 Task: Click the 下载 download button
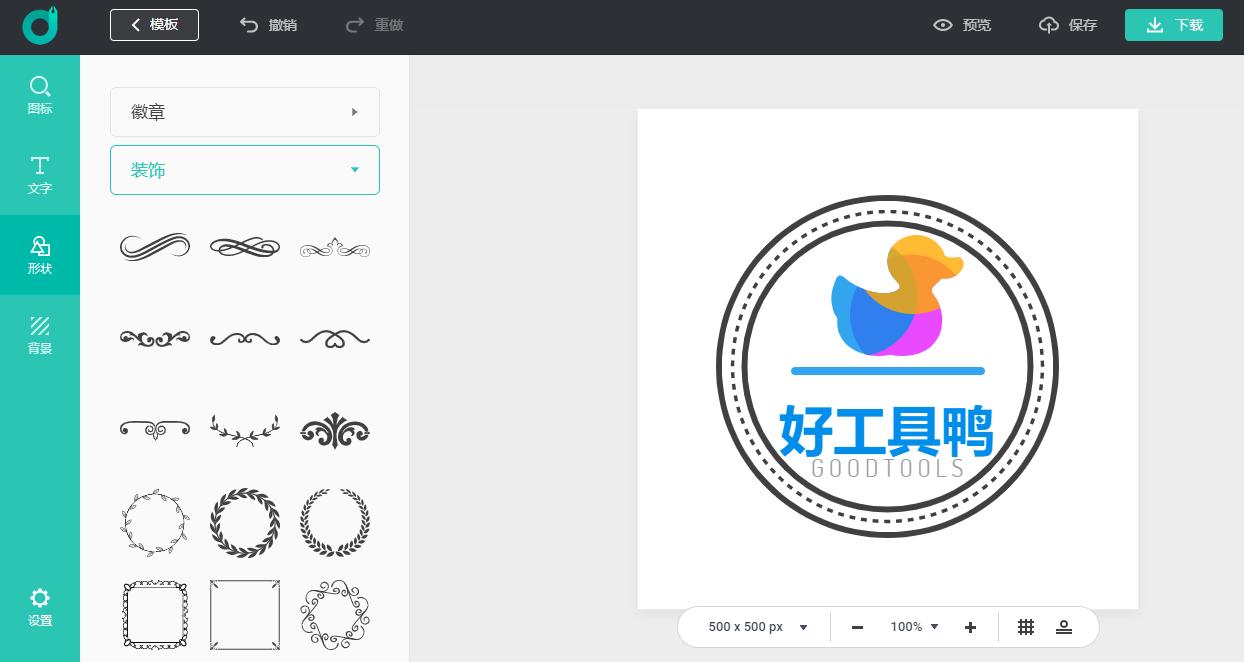tap(1174, 25)
